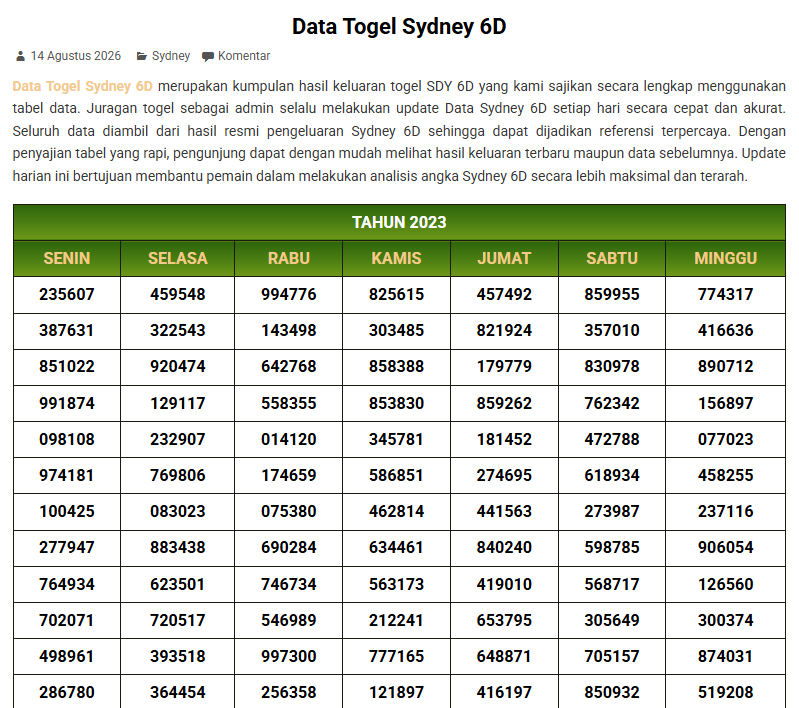The image size is (799, 708).
Task: Click the number 143498
Action: click(x=288, y=331)
